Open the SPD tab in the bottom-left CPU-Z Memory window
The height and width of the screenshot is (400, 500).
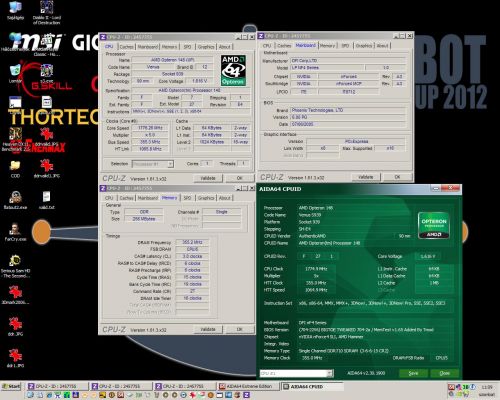187,198
